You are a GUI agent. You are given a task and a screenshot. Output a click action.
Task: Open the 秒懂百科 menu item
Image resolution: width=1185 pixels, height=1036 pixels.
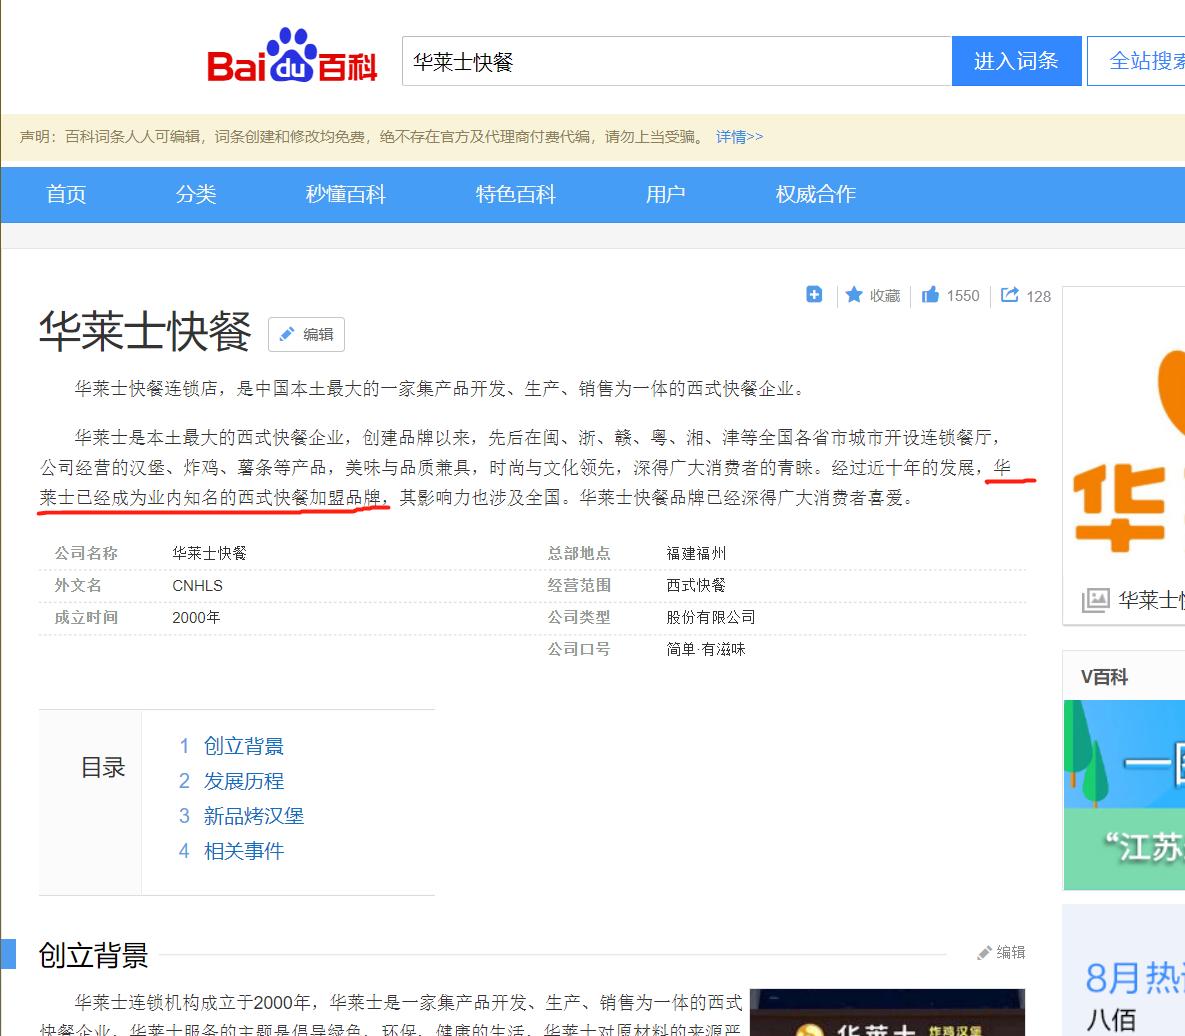coord(345,194)
